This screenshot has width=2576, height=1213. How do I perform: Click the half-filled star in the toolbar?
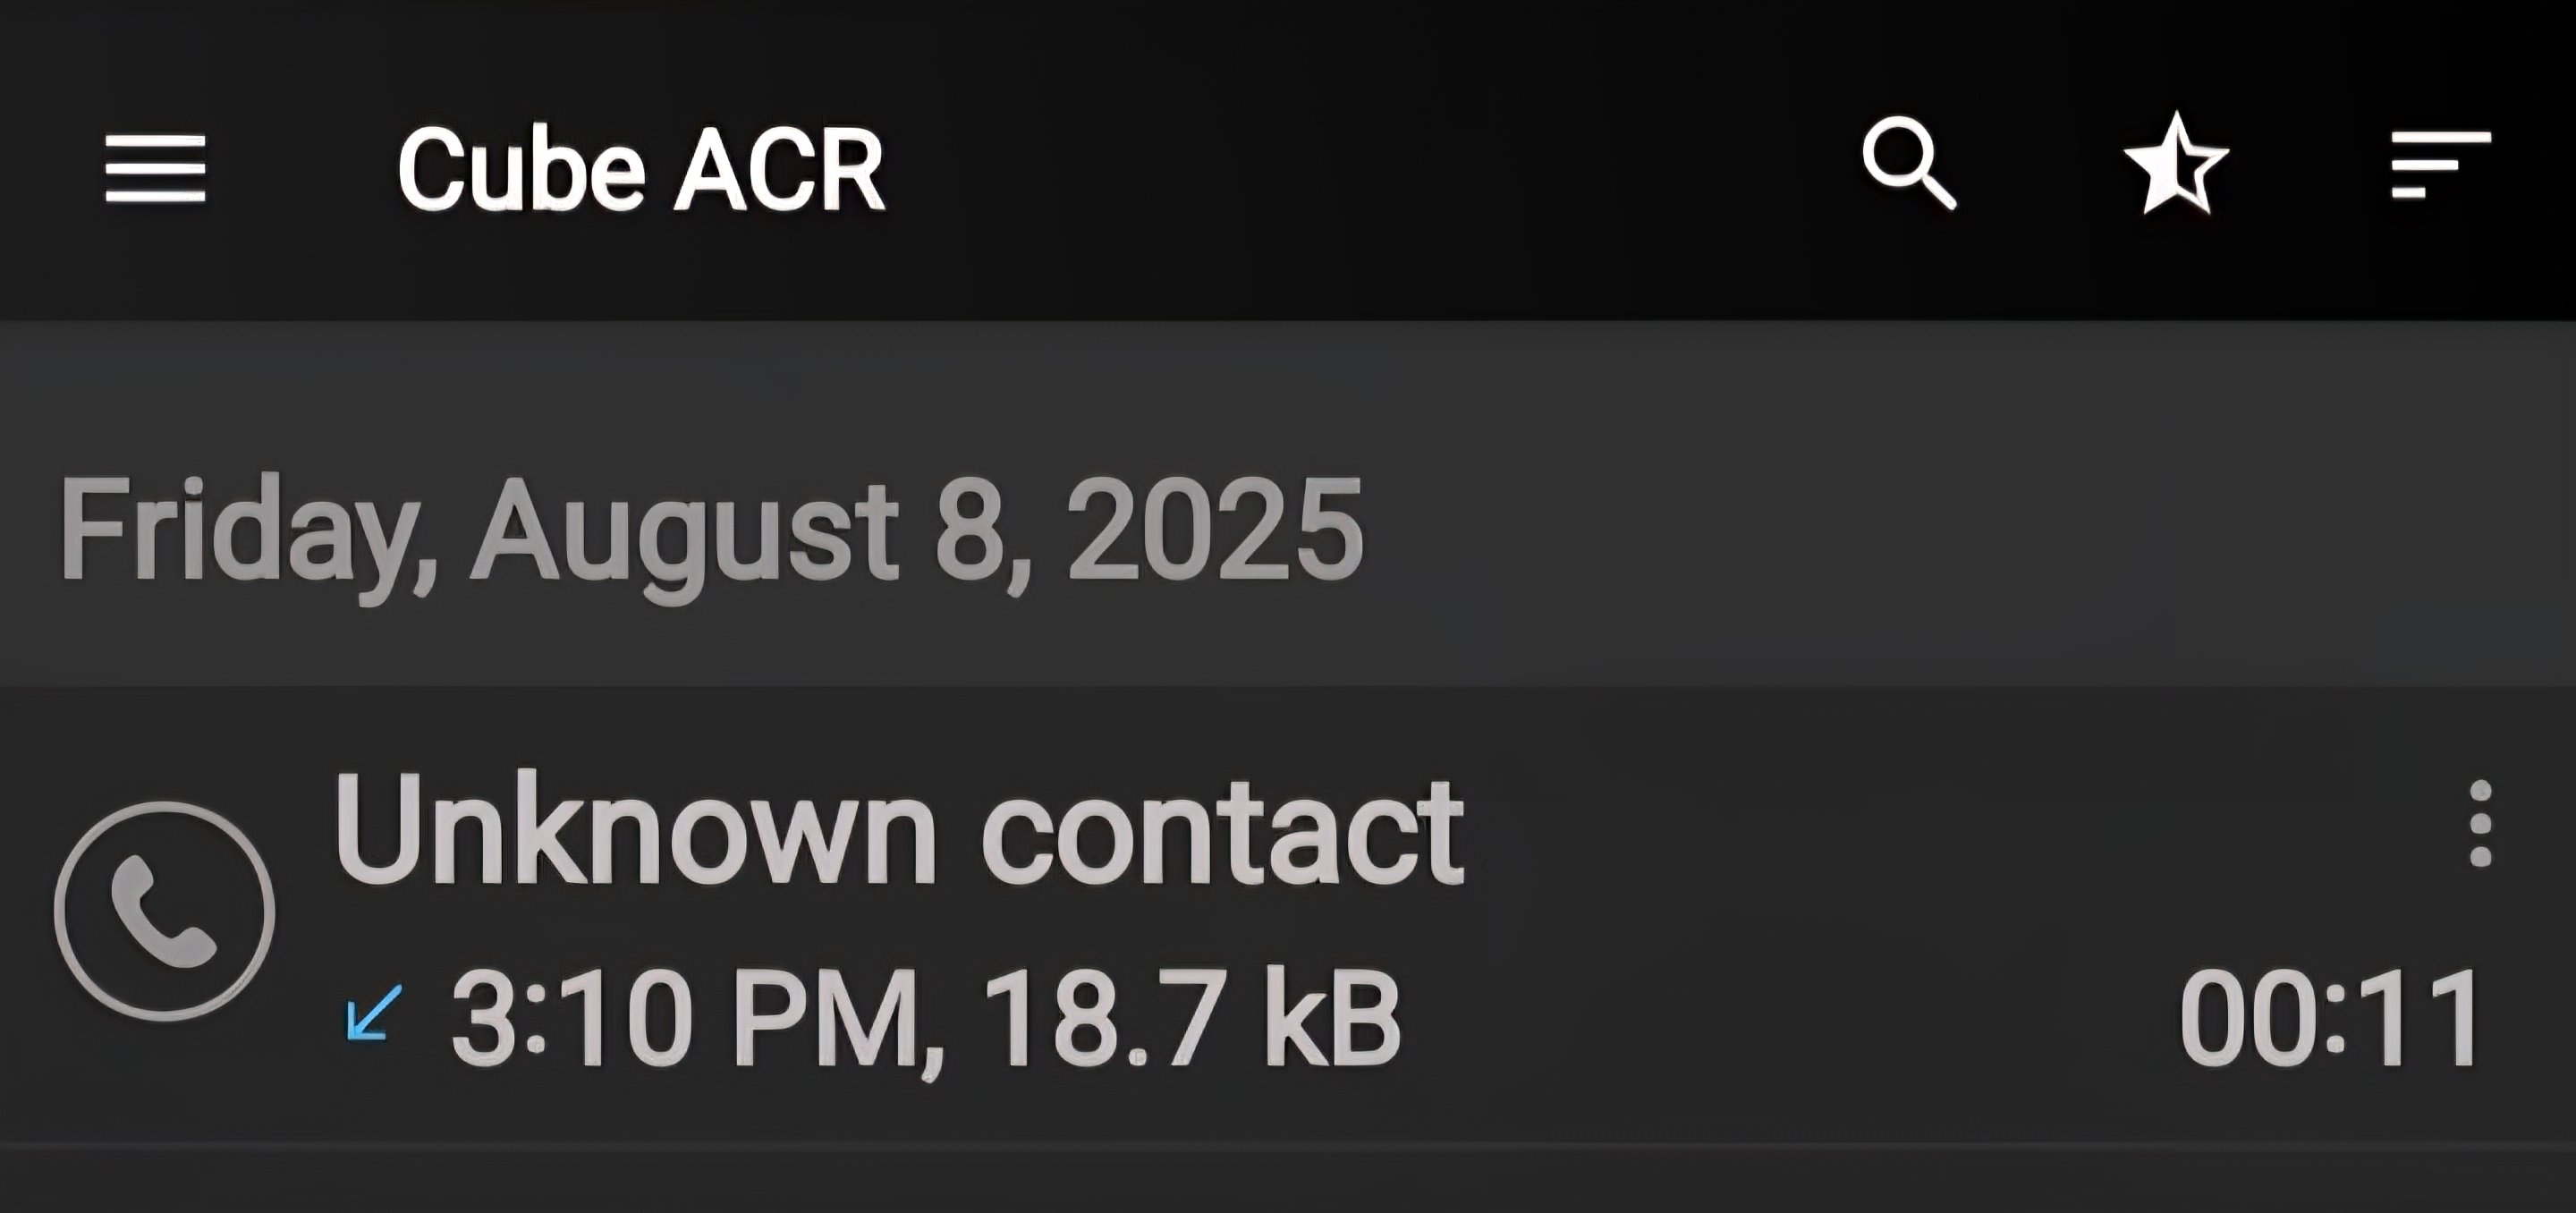[x=2175, y=164]
